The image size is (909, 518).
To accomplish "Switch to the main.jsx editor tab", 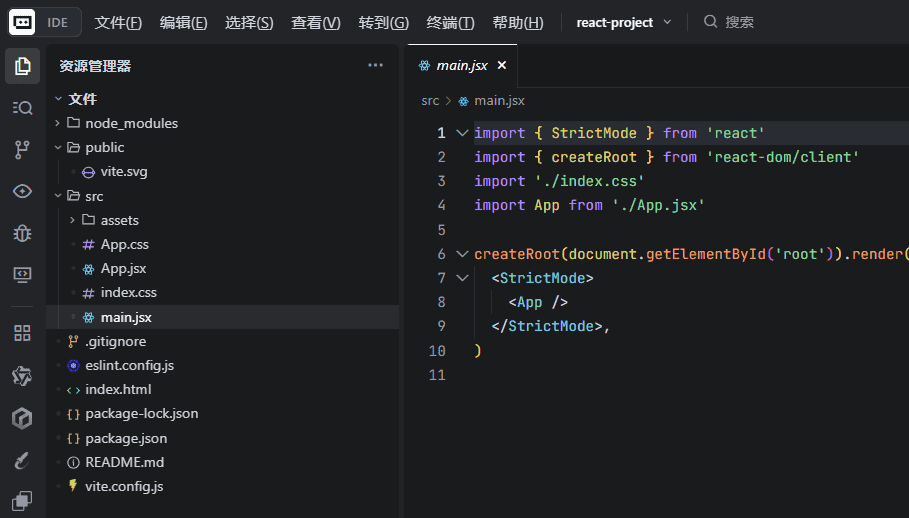I will click(463, 66).
